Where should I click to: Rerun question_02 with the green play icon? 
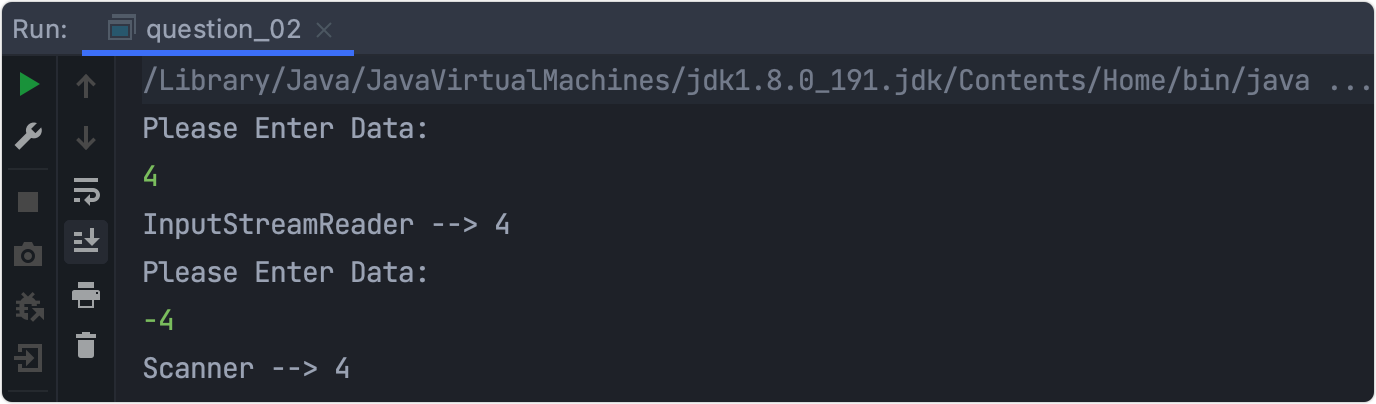(x=29, y=86)
